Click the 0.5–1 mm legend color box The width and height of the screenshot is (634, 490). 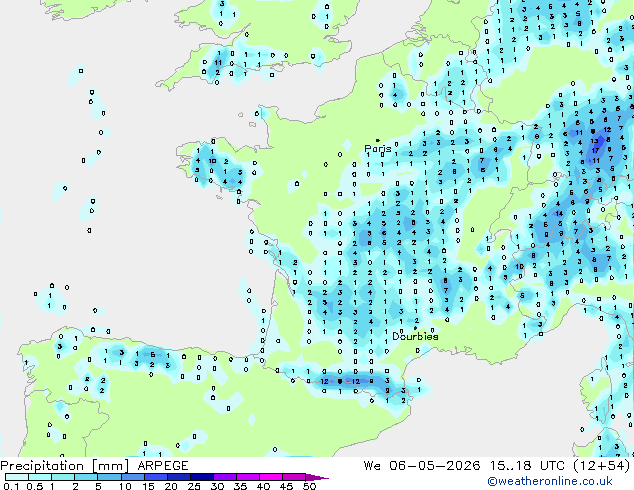coord(40,477)
